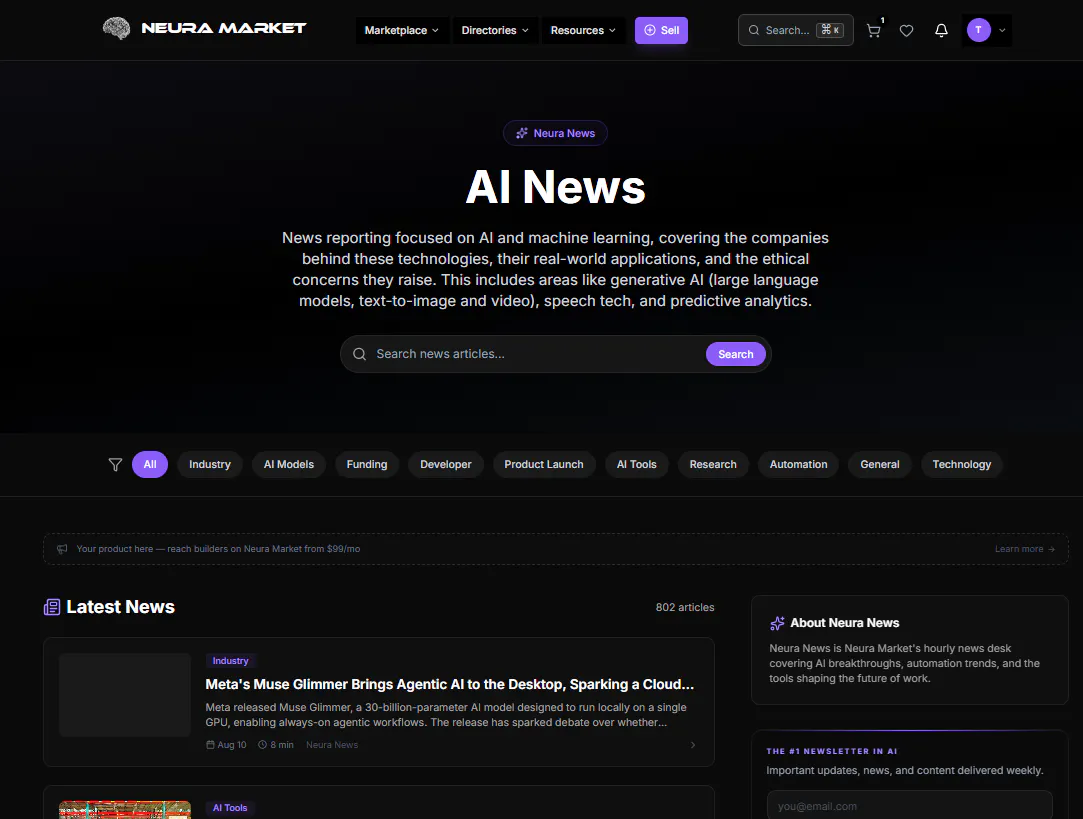
Task: Select the All category filter
Action: [150, 465]
